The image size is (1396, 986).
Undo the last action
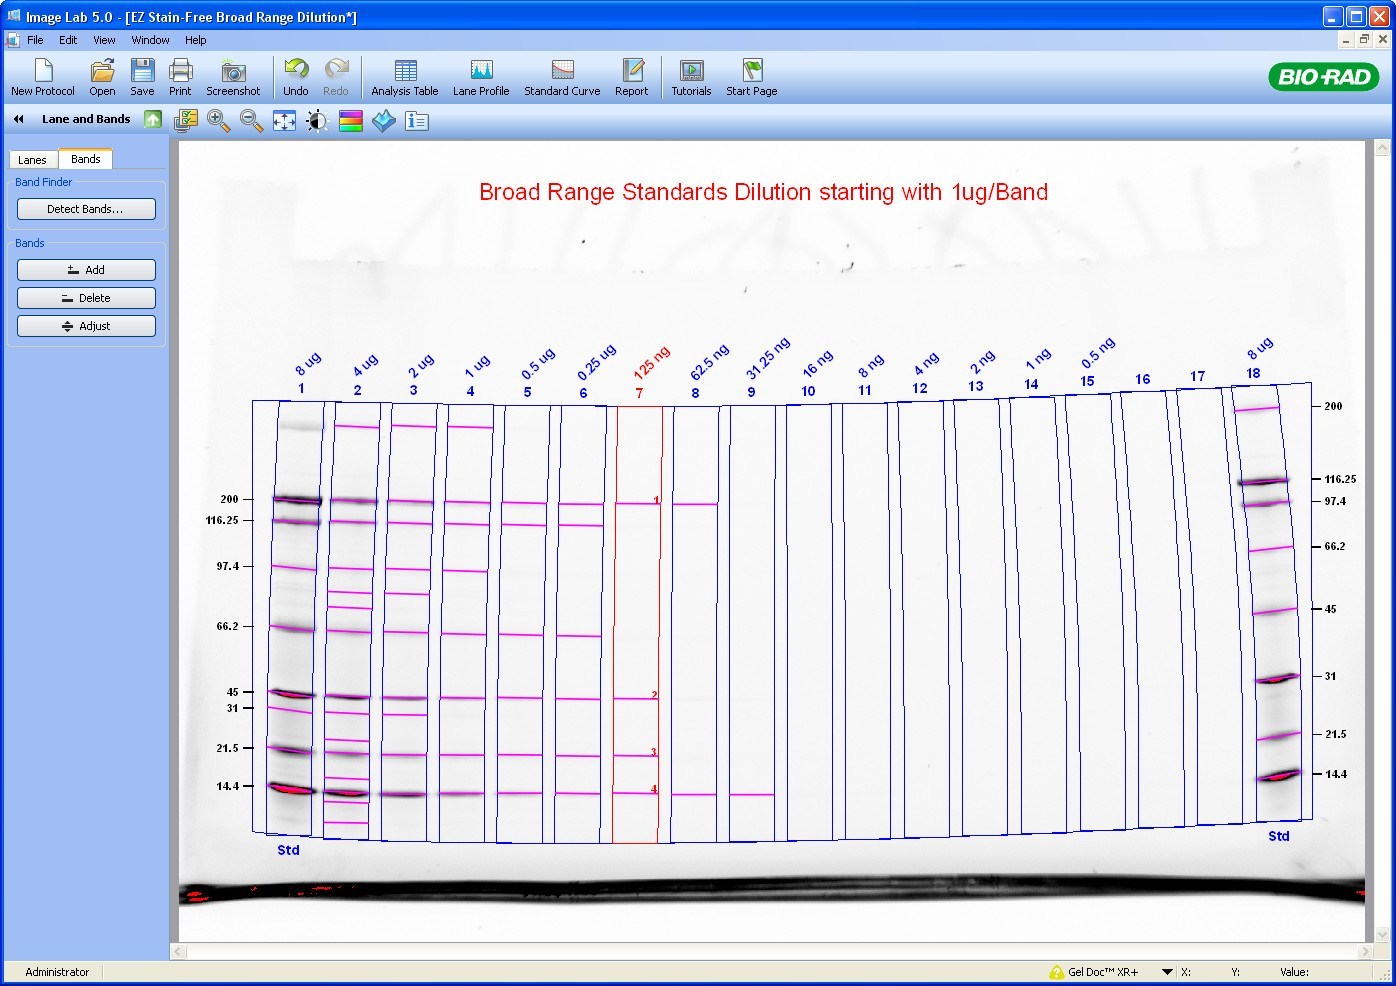(x=296, y=77)
